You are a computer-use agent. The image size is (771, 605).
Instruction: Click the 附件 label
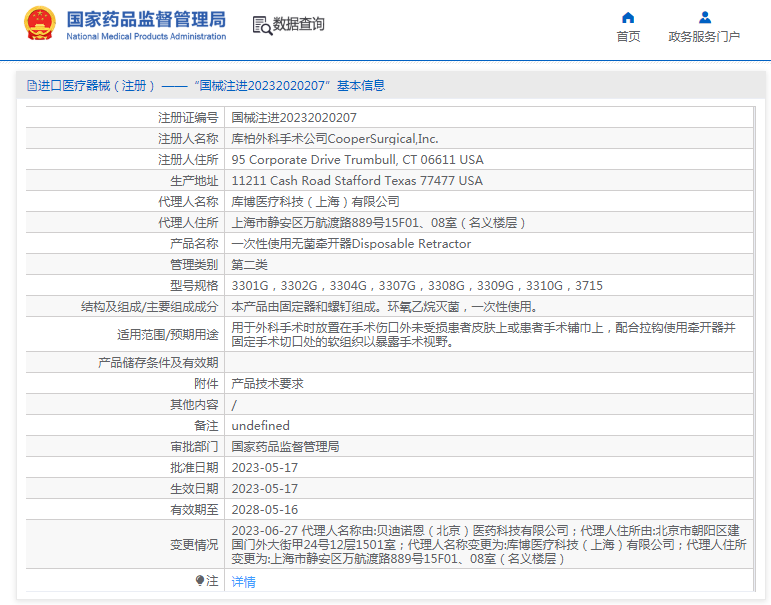206,384
